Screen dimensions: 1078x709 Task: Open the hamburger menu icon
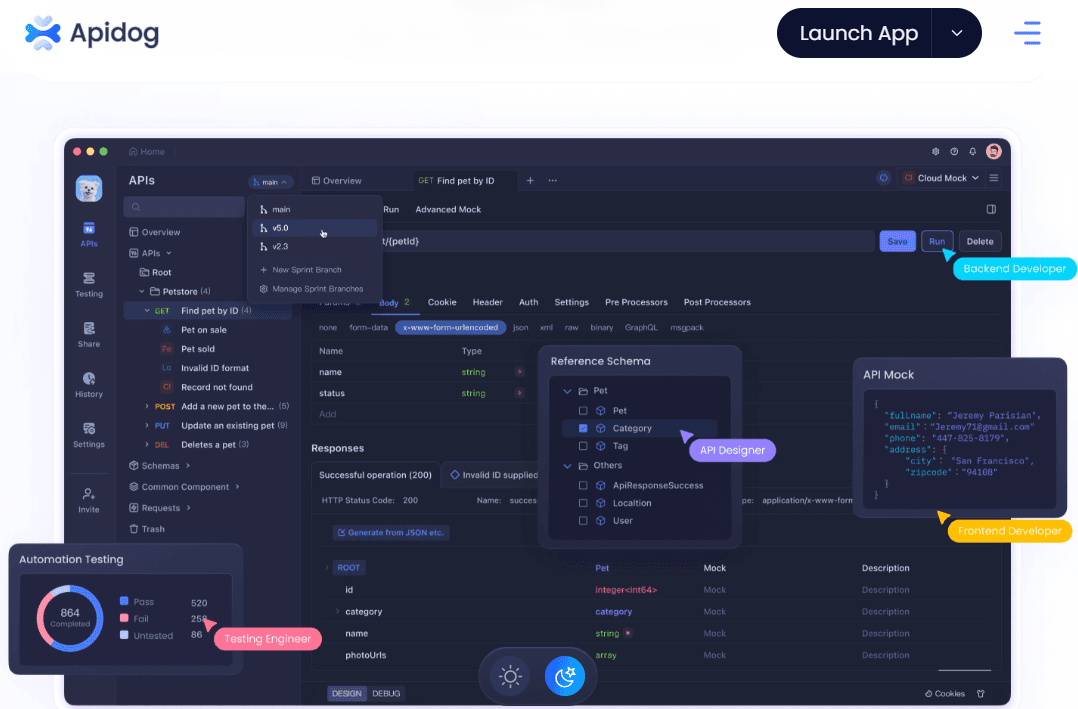[1027, 33]
